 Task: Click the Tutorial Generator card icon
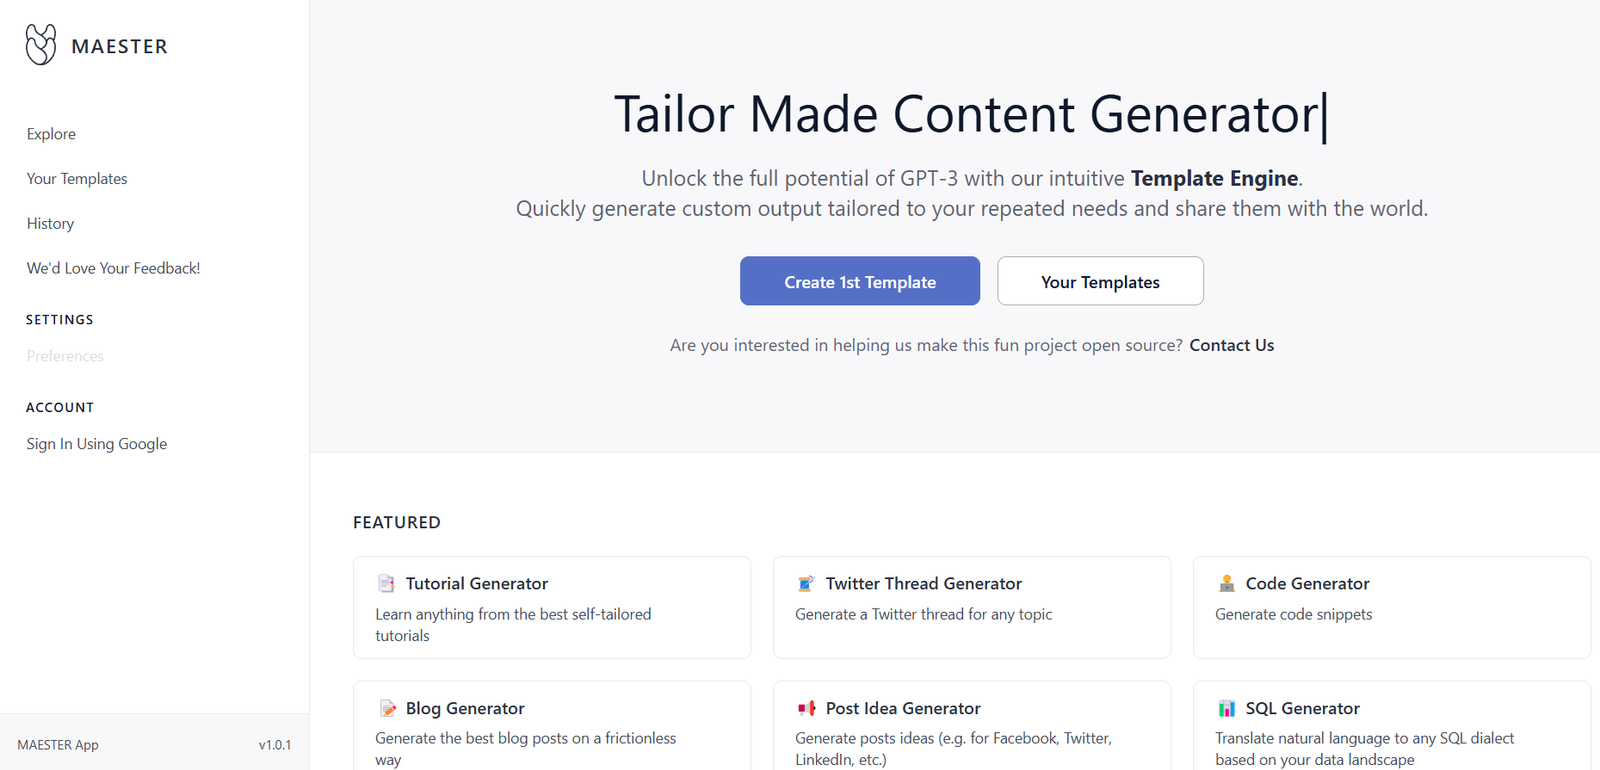(386, 584)
